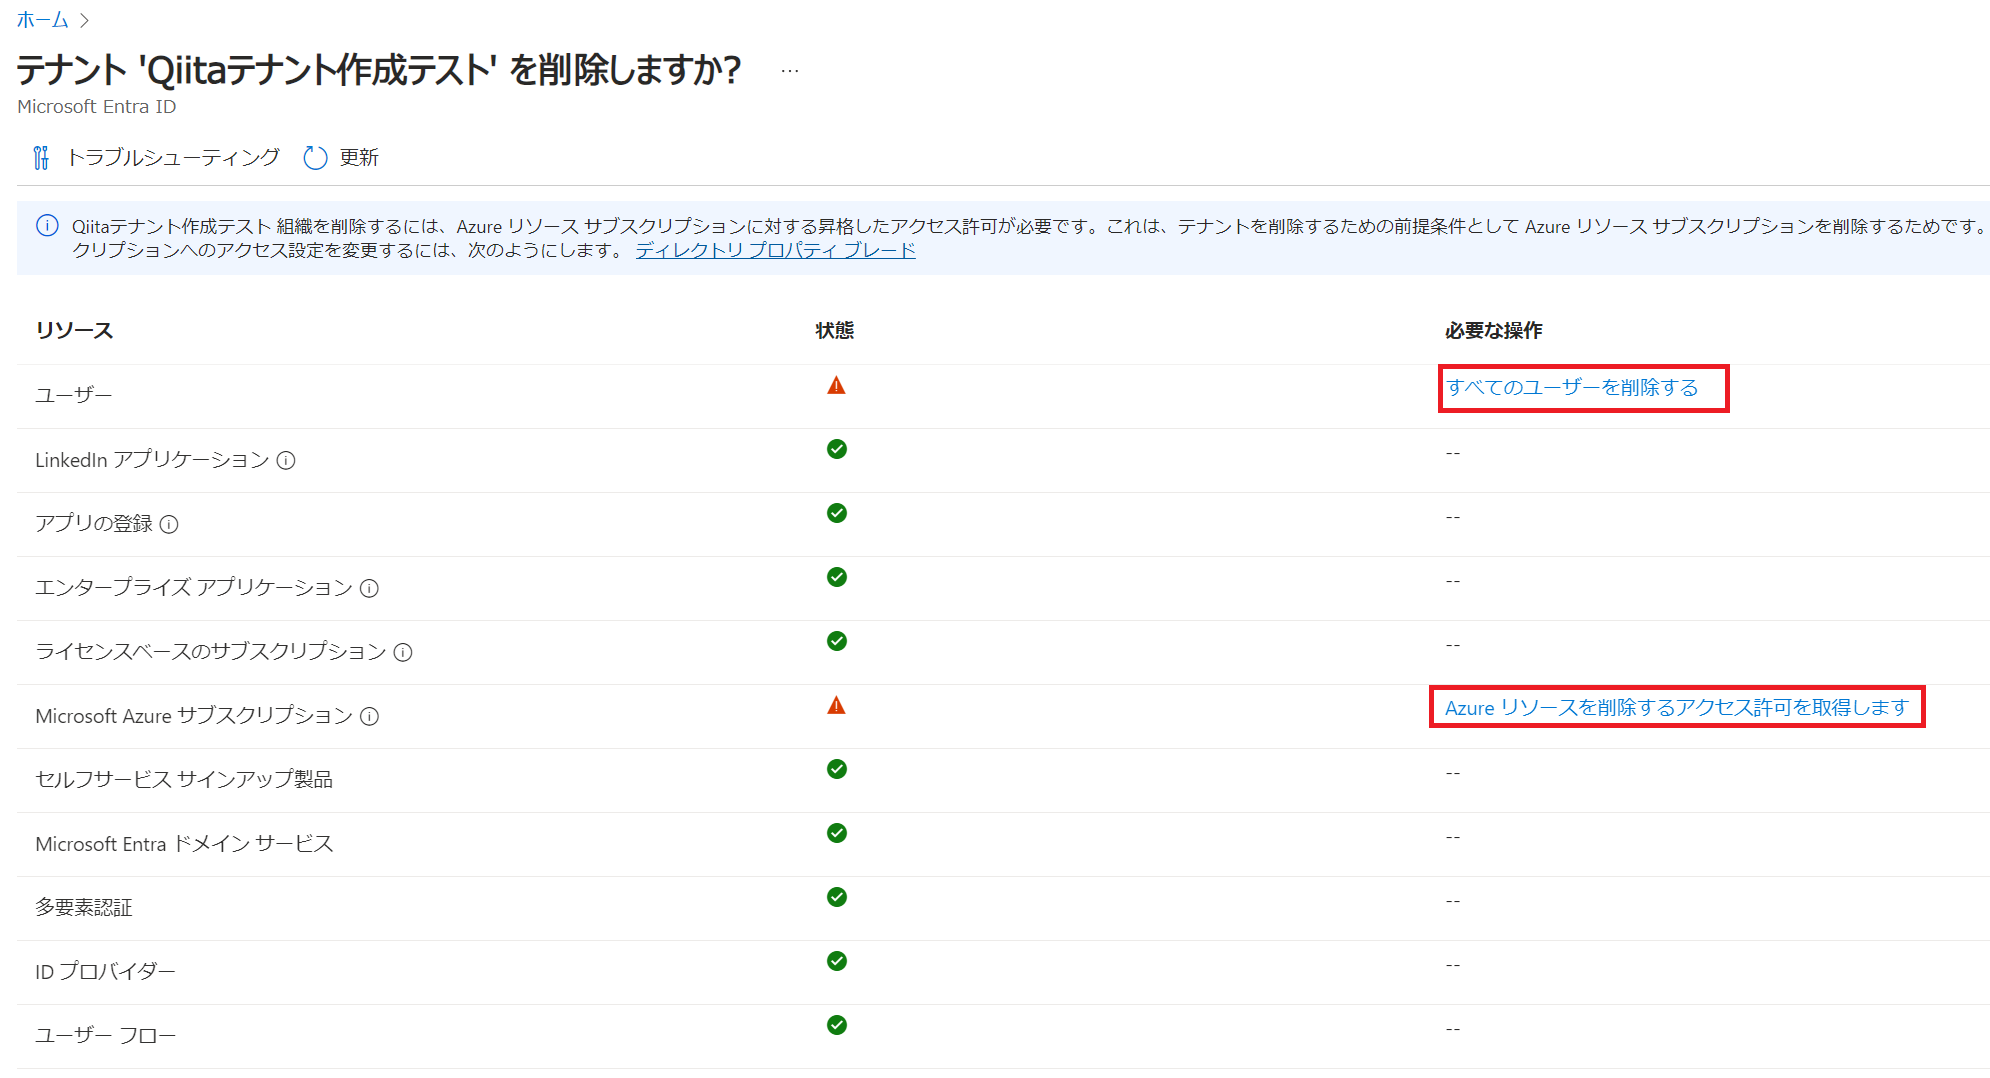This screenshot has height=1078, width=1990.
Task: Click the ホーム breadcrumb link
Action: click(42, 20)
